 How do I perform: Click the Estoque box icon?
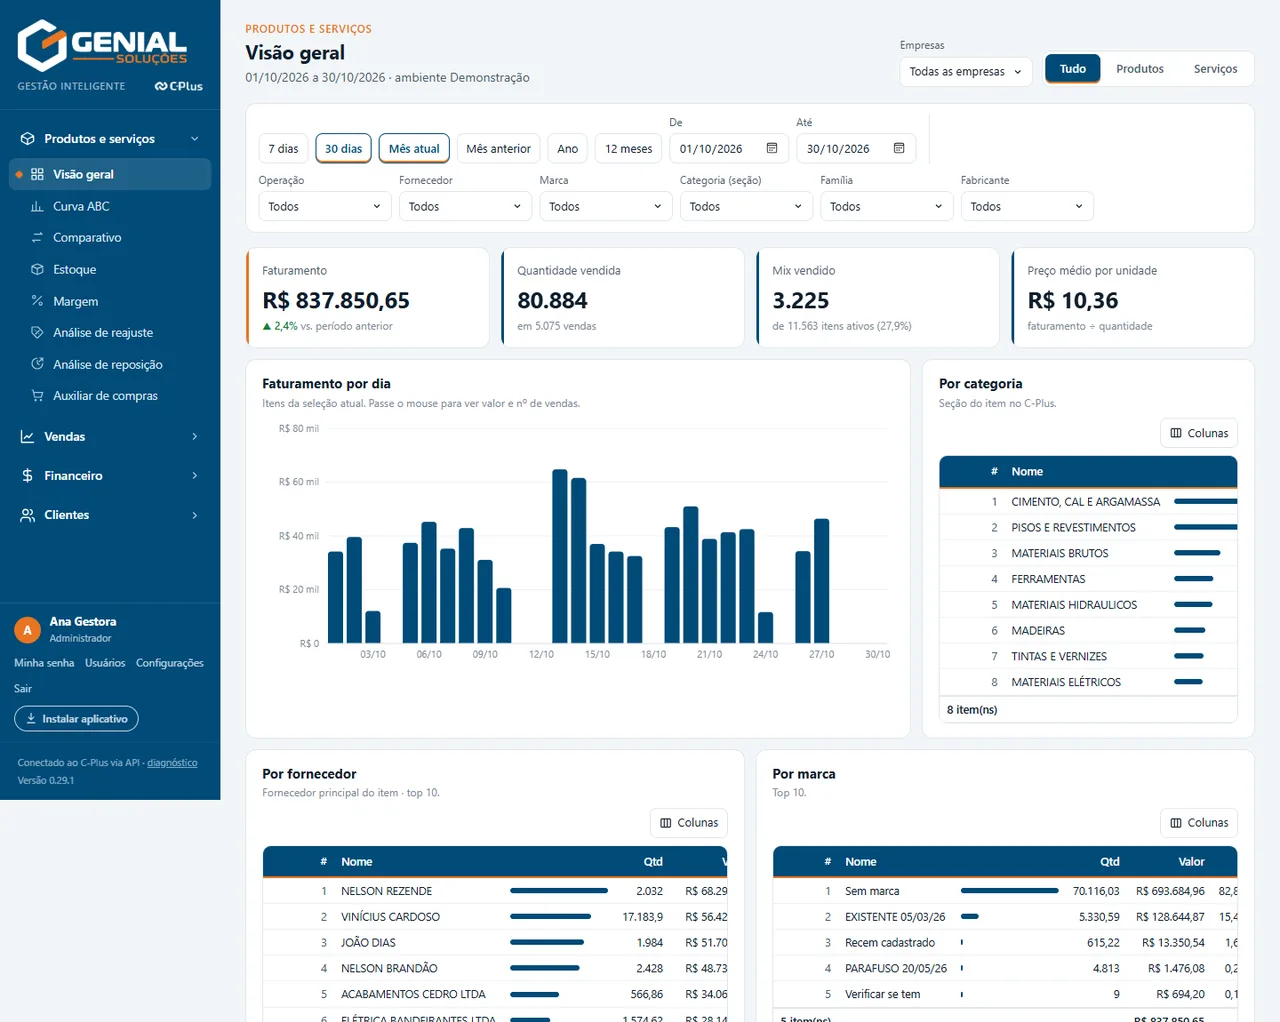37,269
